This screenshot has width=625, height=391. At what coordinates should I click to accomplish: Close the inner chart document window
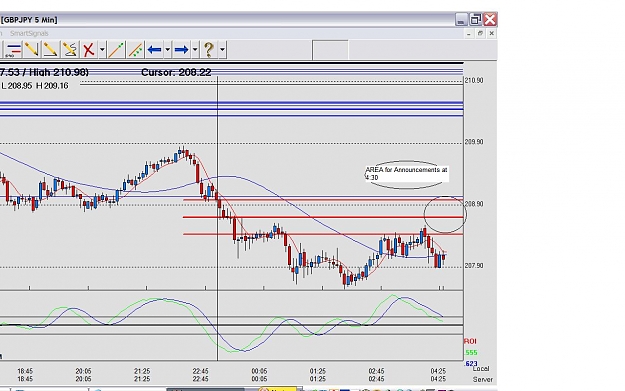(x=491, y=33)
